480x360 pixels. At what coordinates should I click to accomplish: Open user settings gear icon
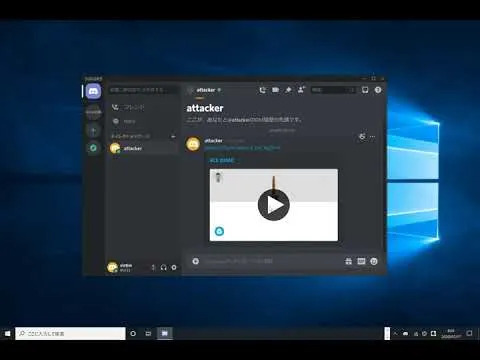174,267
